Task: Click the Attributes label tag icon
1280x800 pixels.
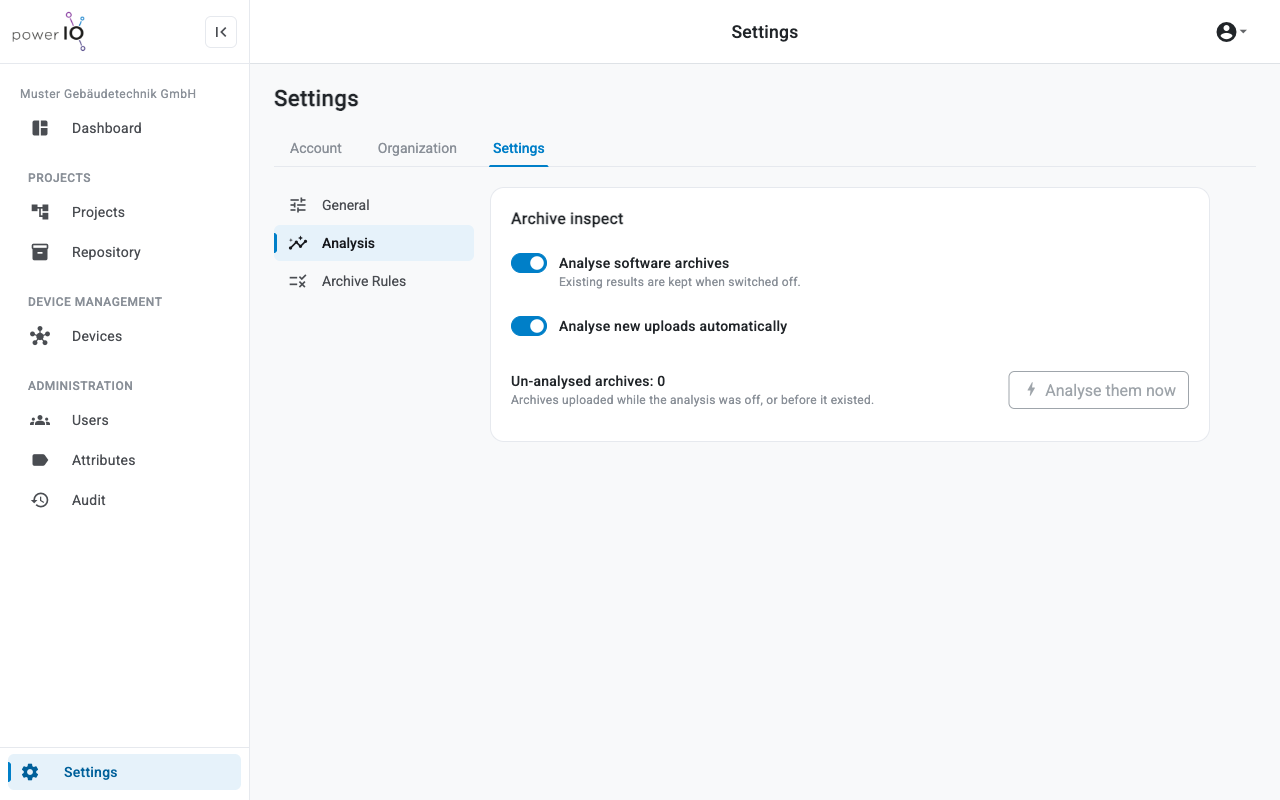Action: pos(40,460)
